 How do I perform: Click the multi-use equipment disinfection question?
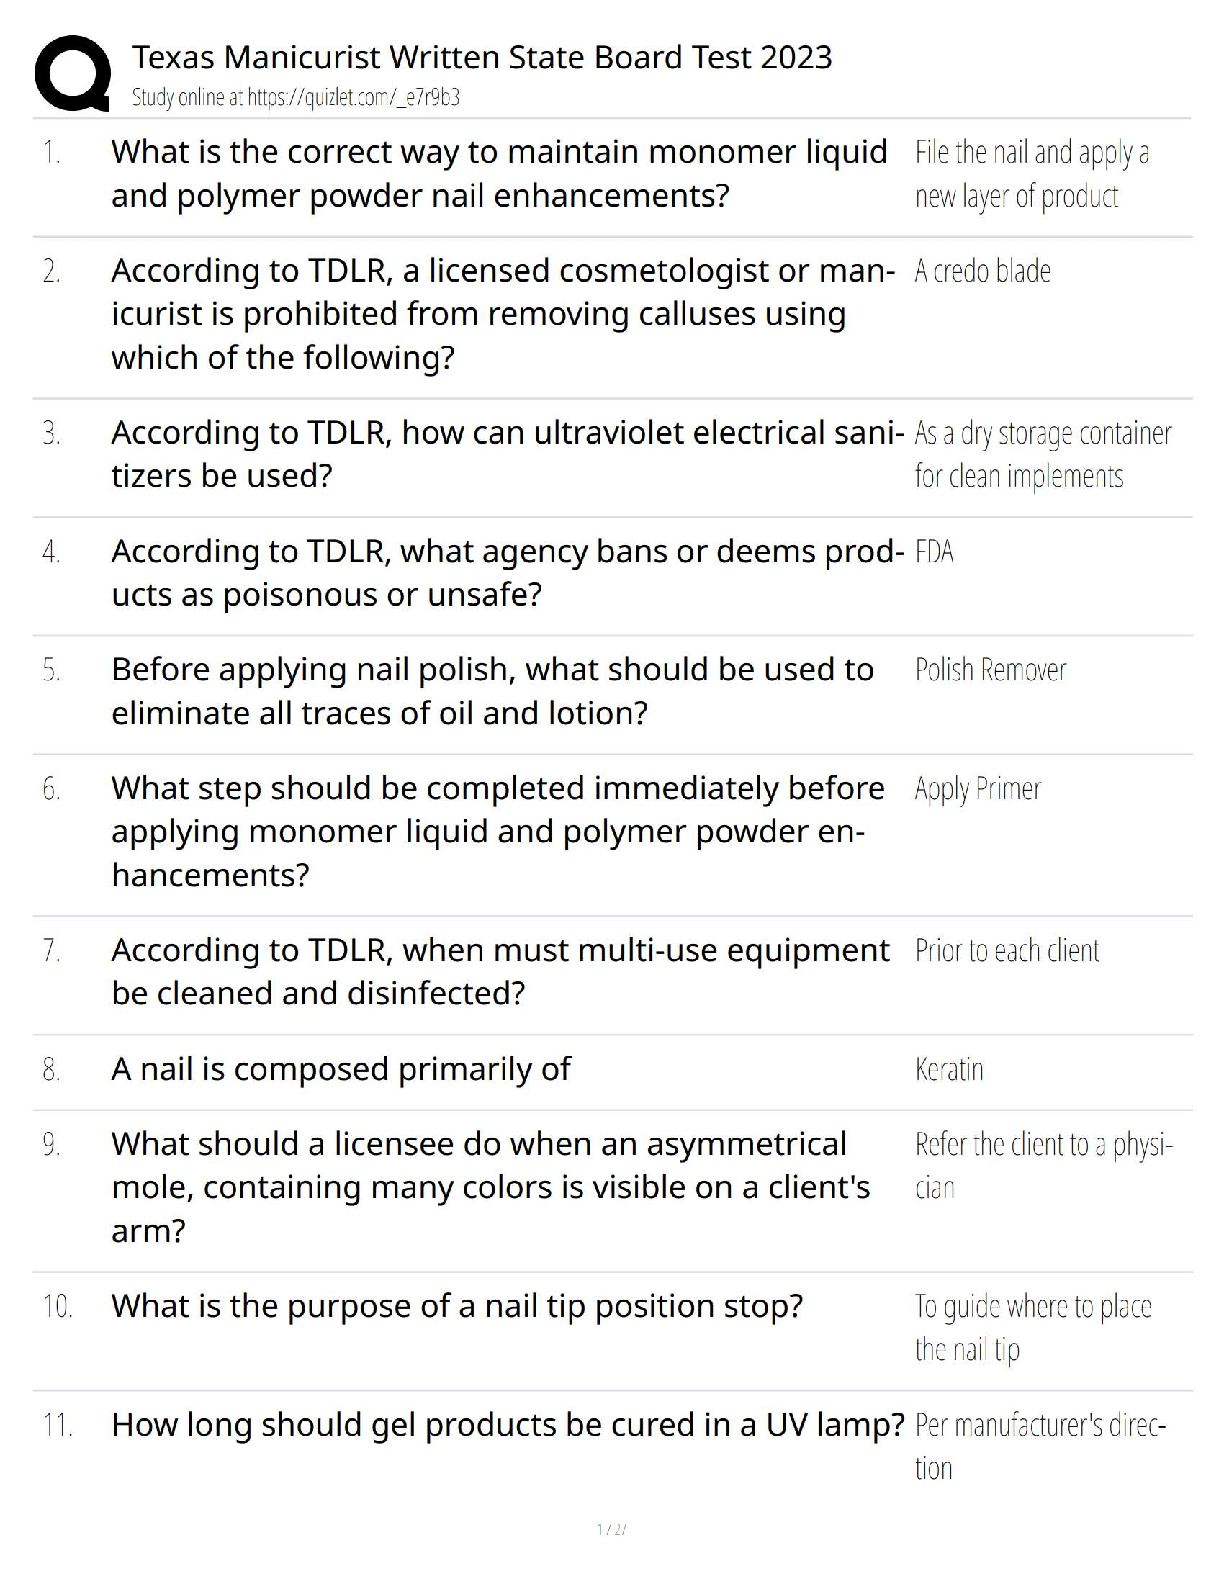point(500,971)
